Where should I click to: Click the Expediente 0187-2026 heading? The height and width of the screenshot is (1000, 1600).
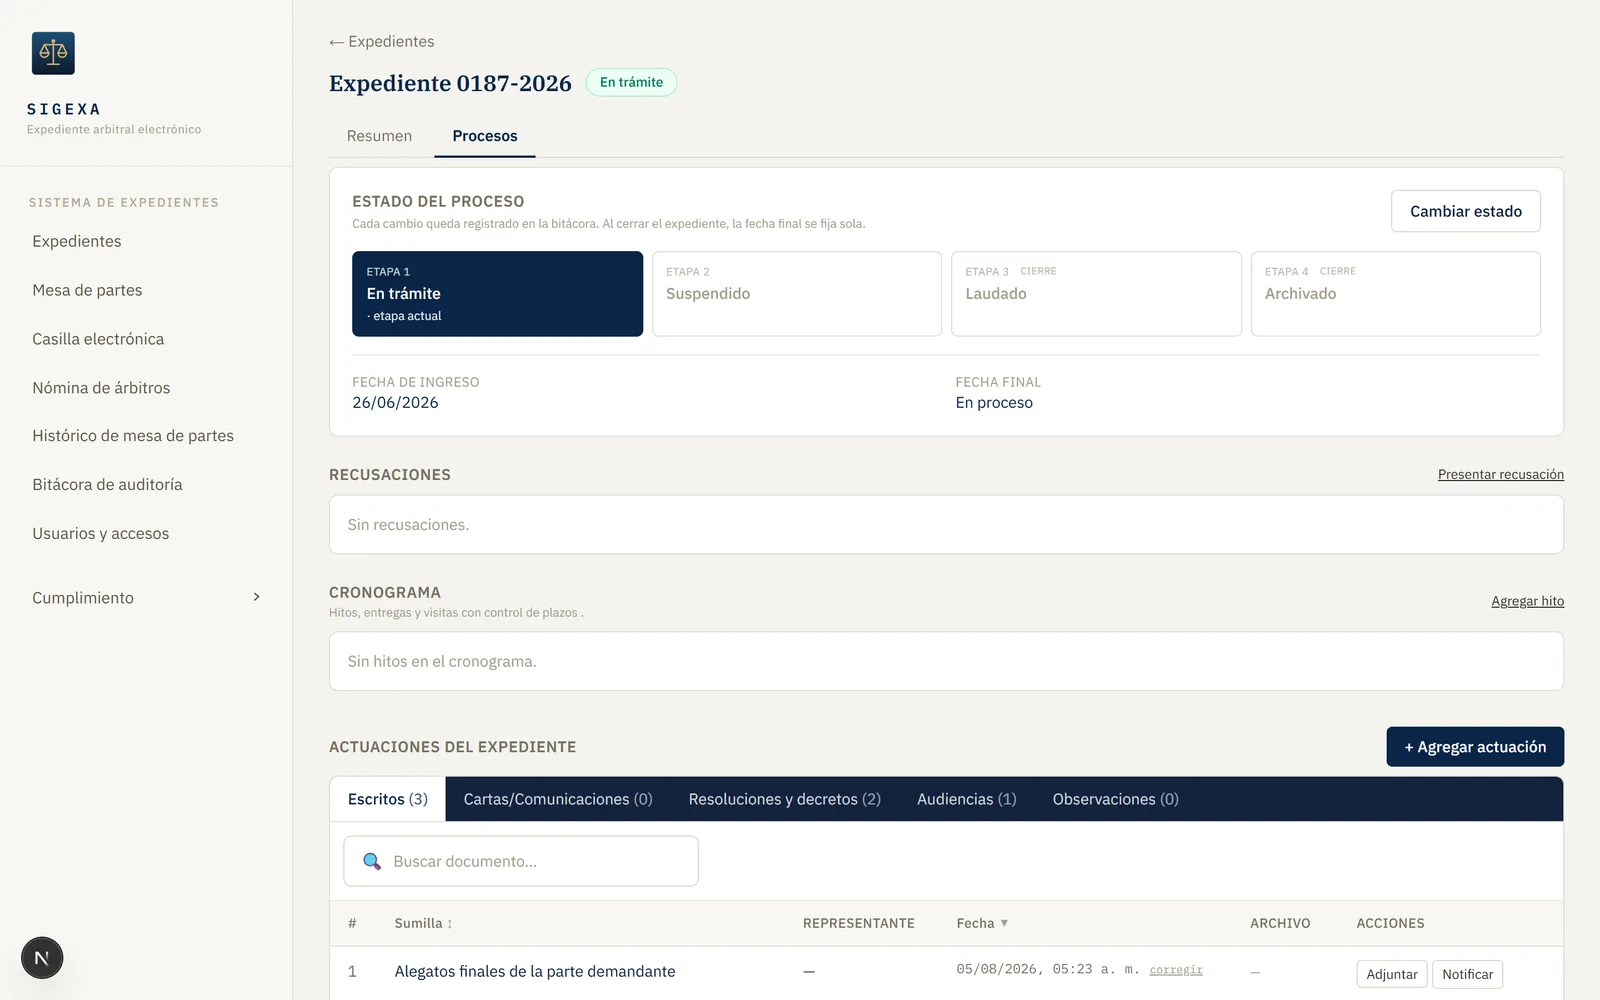tap(450, 83)
